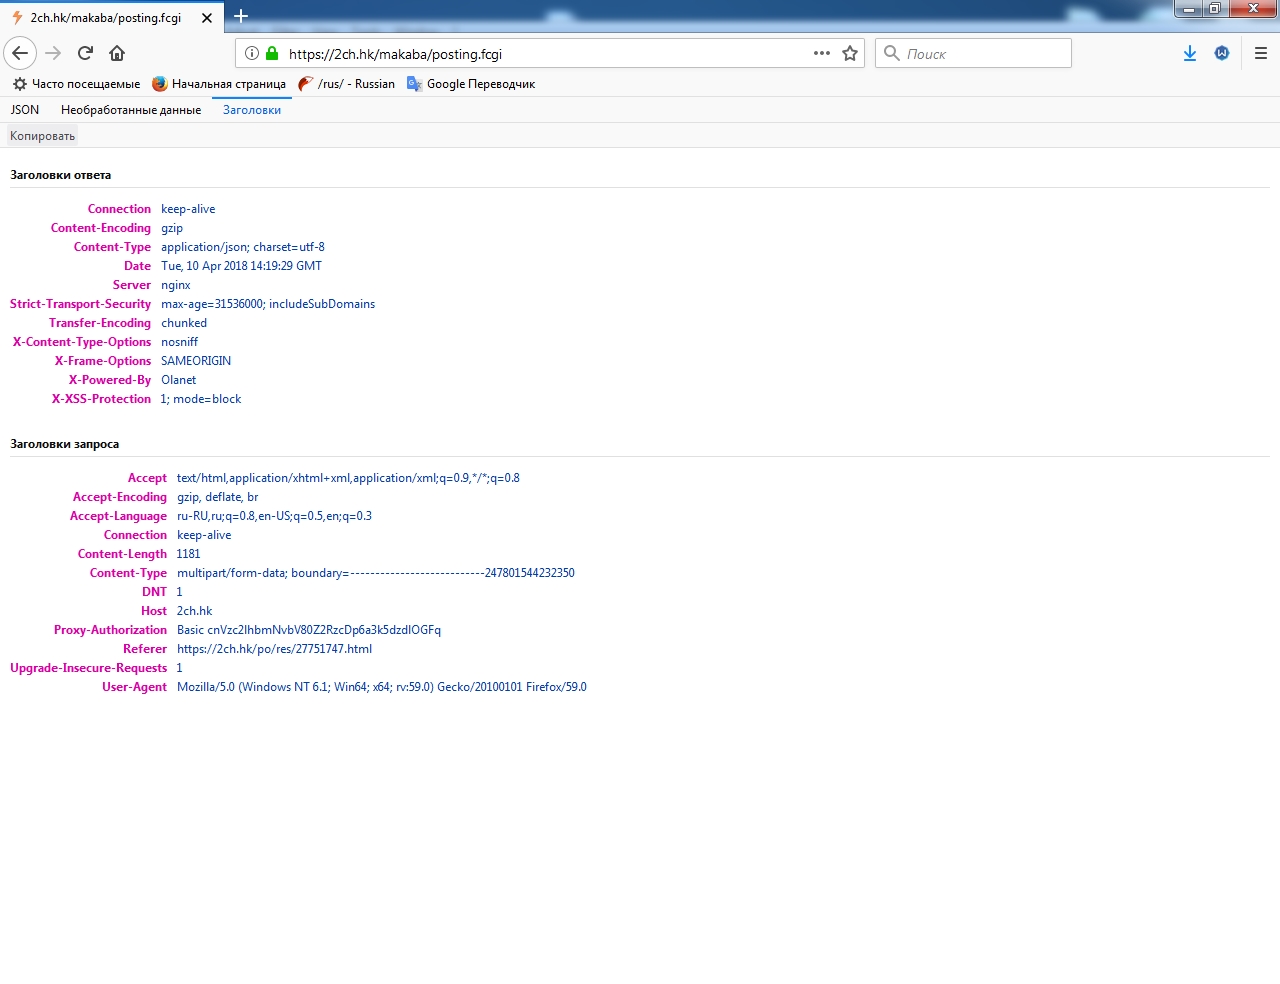Click the 'X-XSS-Protection' header name
The height and width of the screenshot is (984, 1280).
[x=101, y=399]
